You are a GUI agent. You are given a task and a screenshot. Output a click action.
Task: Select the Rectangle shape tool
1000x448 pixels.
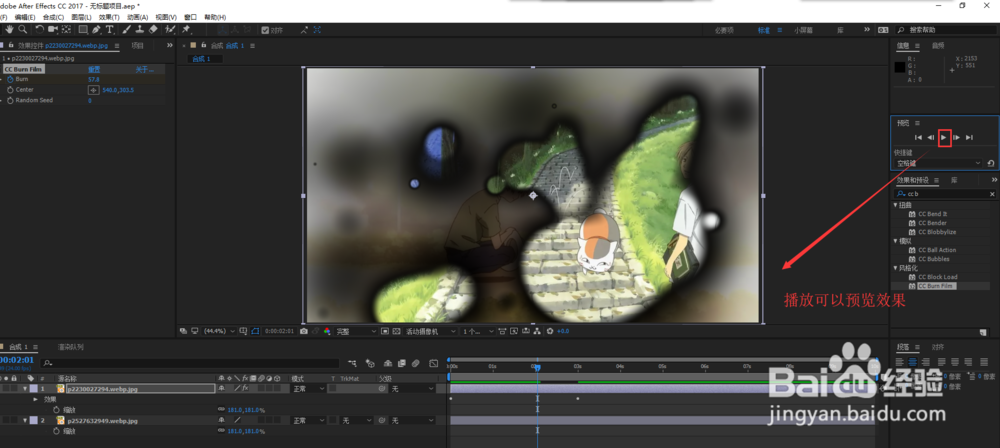[x=83, y=29]
